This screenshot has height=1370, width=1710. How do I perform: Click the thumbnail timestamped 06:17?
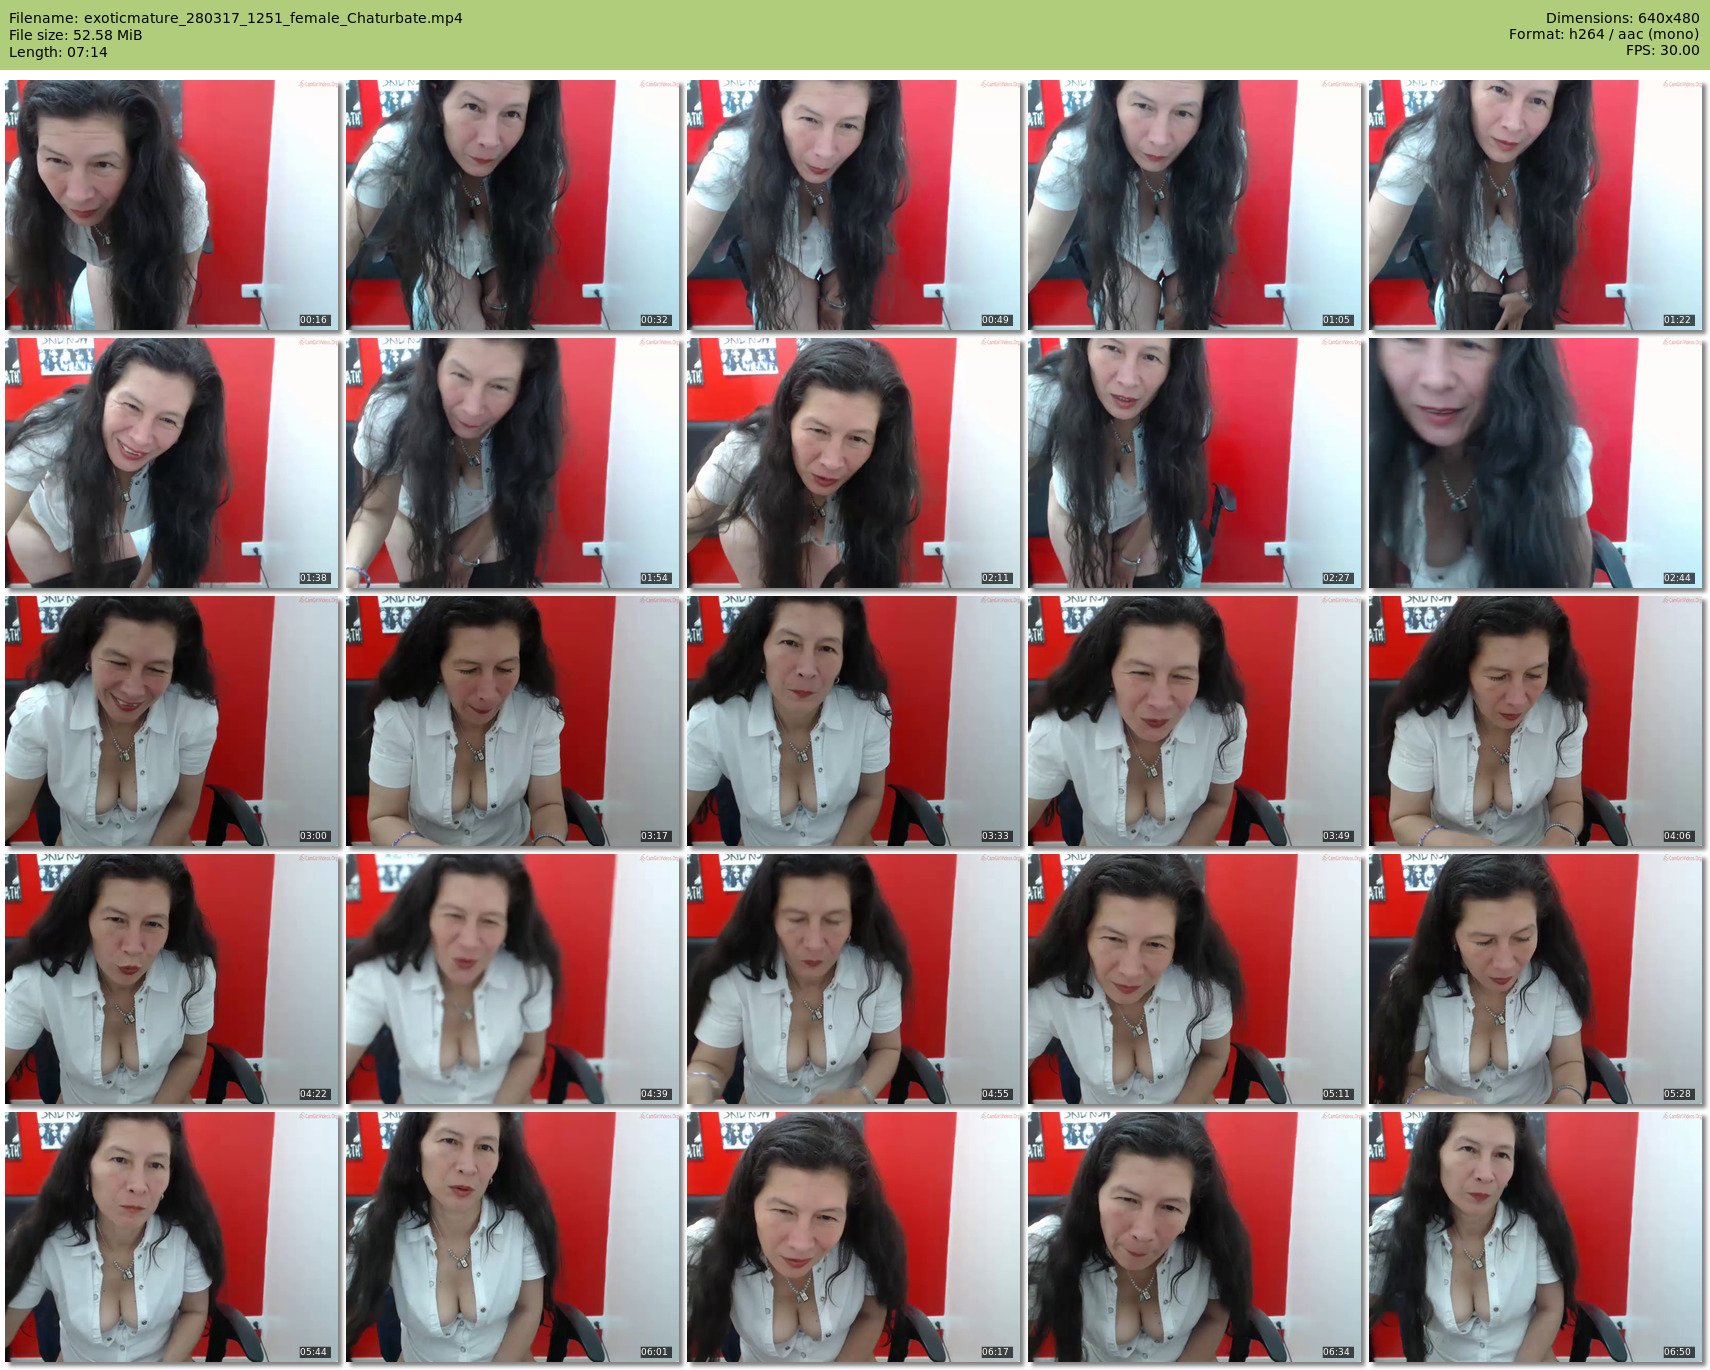click(854, 1237)
